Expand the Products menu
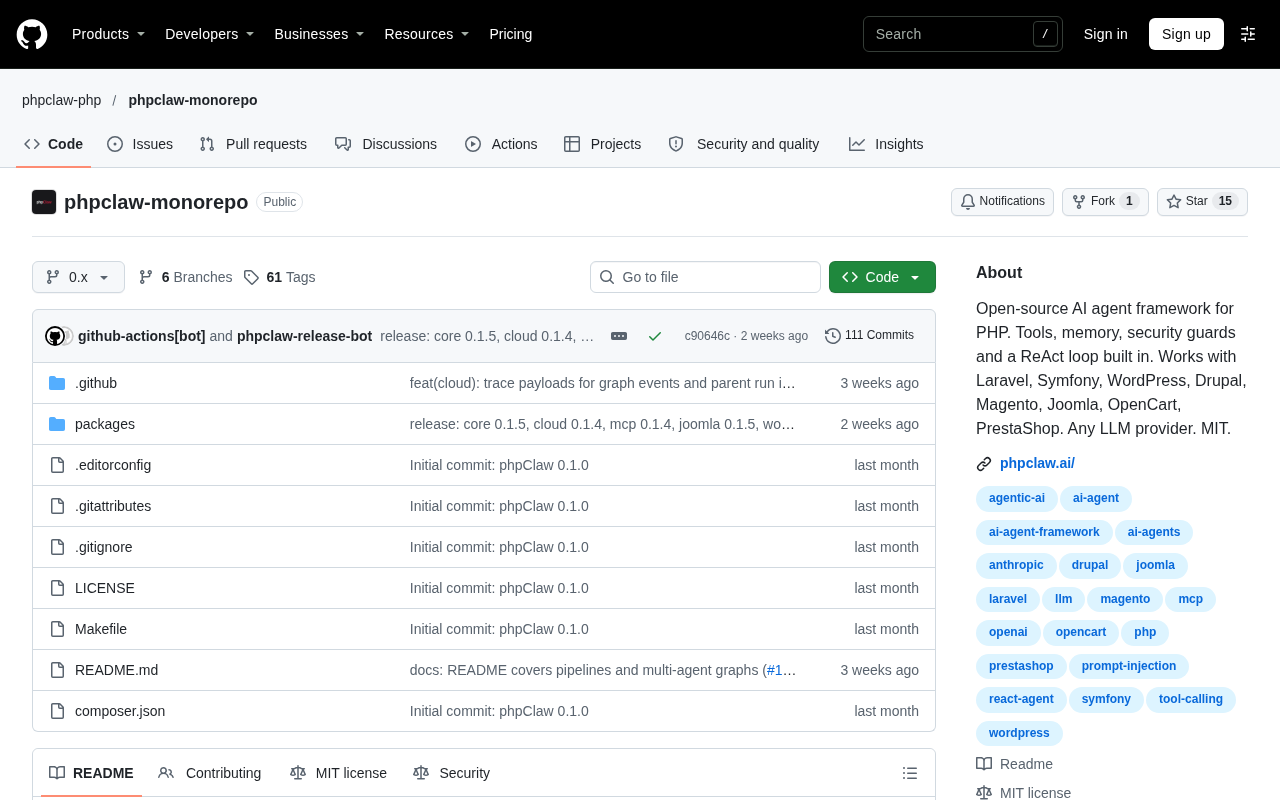1280x800 pixels. point(108,34)
